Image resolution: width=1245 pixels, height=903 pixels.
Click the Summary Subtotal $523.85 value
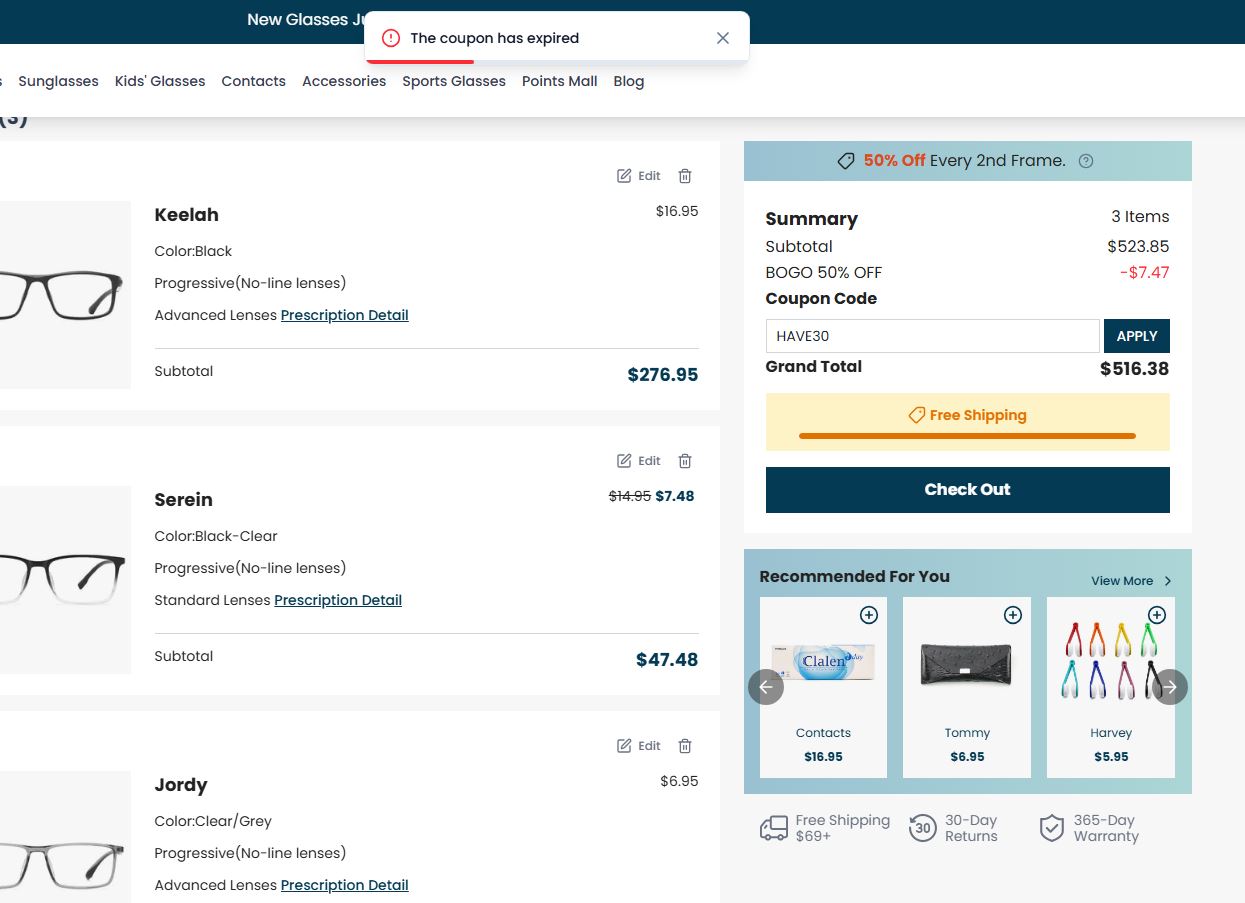(1138, 246)
